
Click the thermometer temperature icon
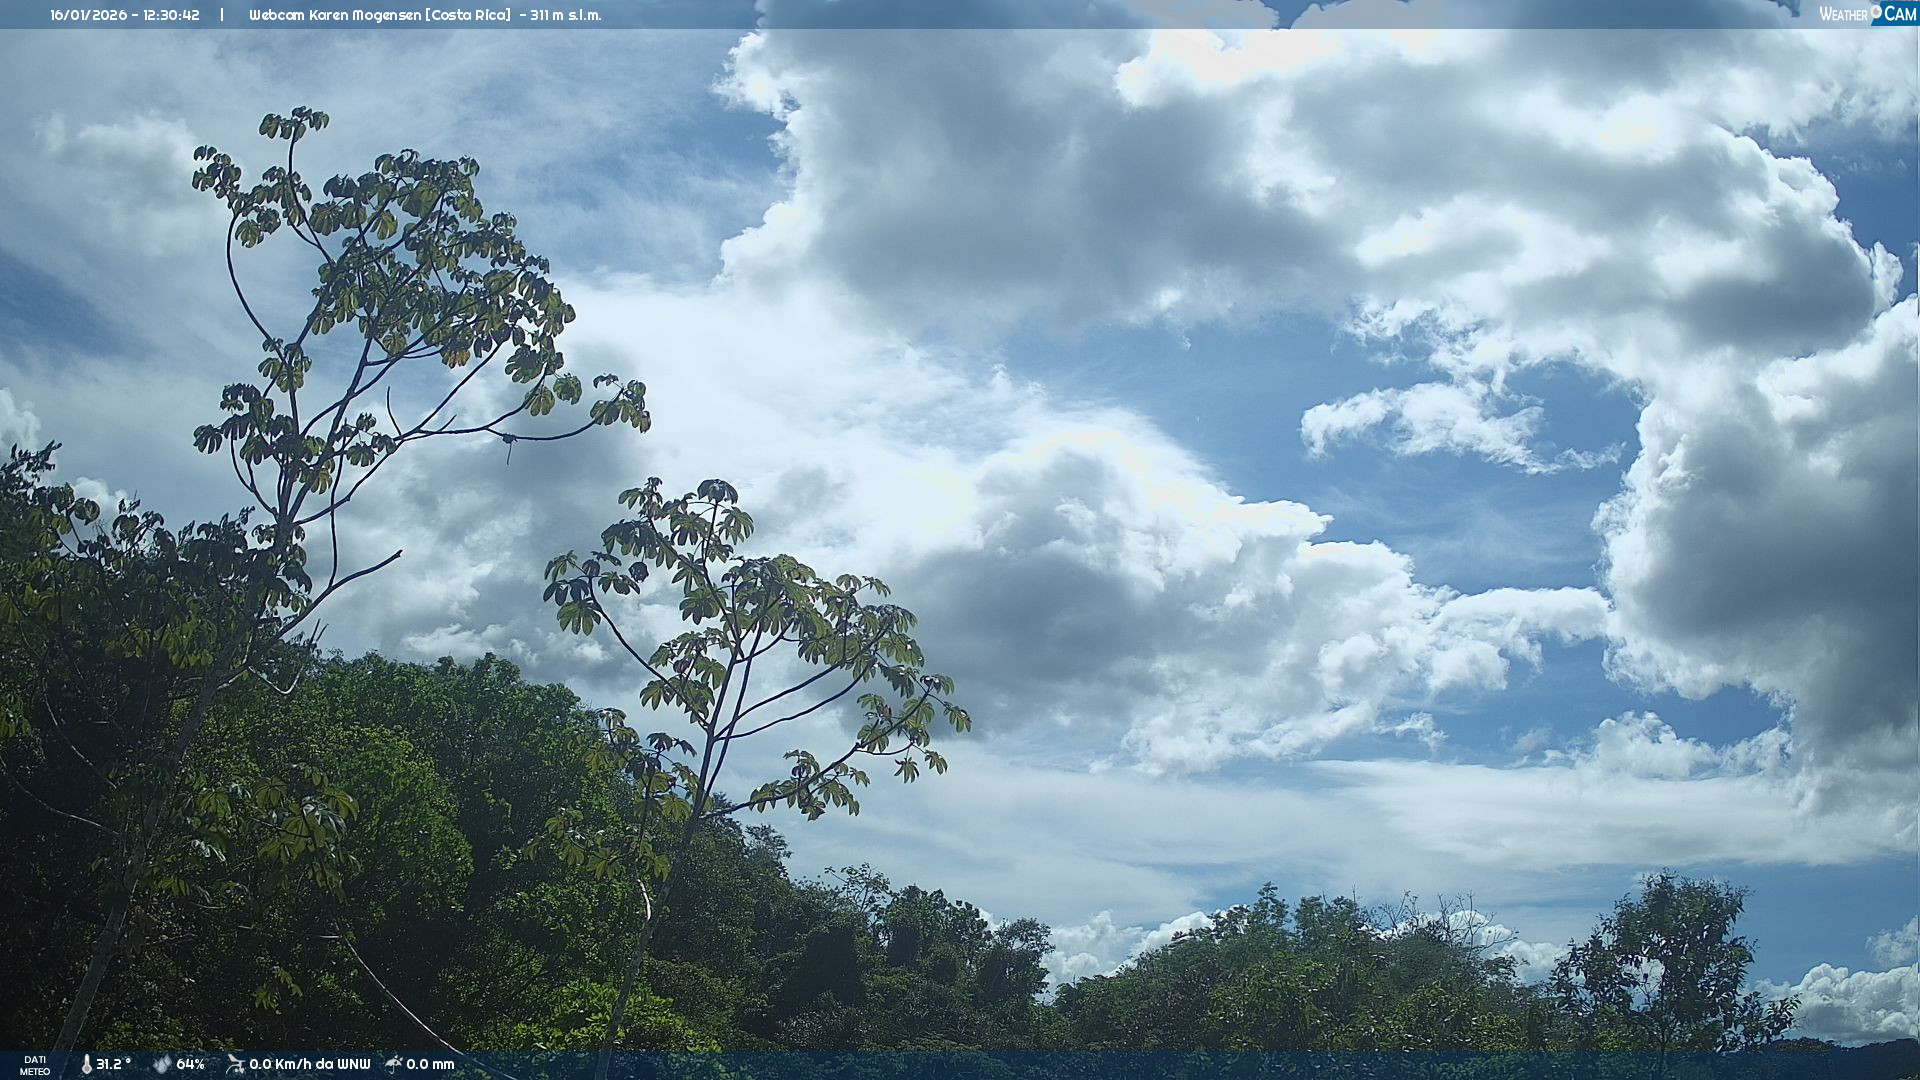click(86, 1065)
